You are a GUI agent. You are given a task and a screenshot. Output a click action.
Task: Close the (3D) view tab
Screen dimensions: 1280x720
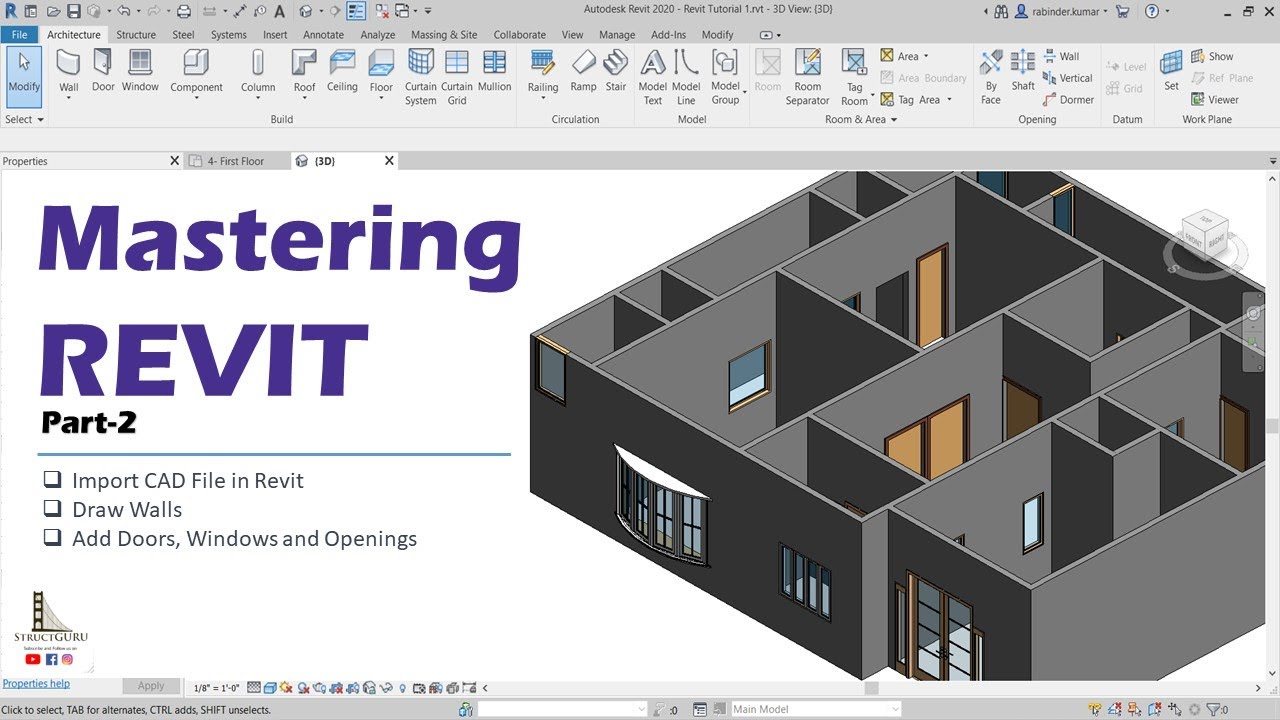tap(389, 160)
